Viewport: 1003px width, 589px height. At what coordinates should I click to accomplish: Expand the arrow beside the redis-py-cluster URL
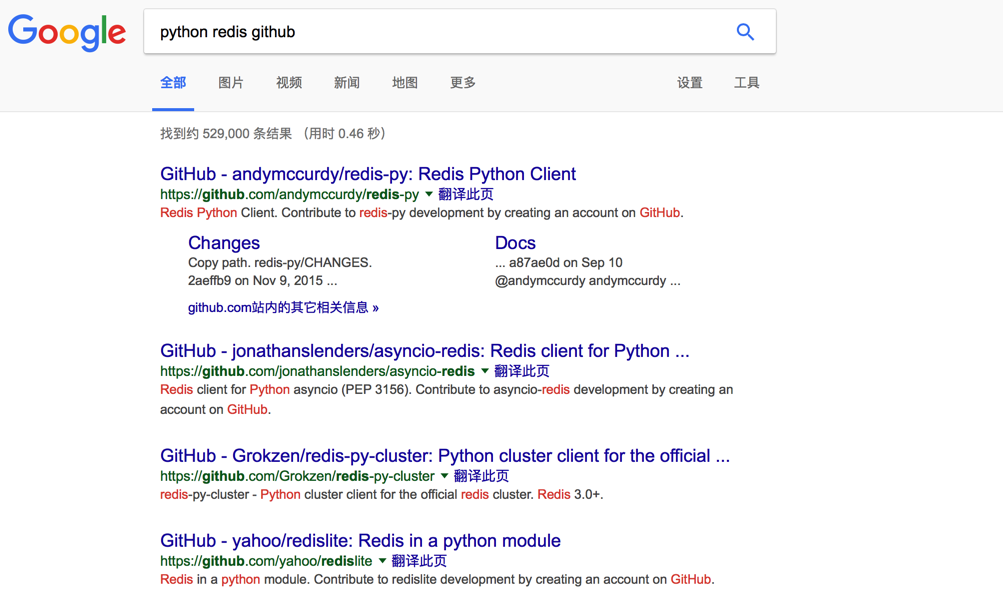(445, 476)
